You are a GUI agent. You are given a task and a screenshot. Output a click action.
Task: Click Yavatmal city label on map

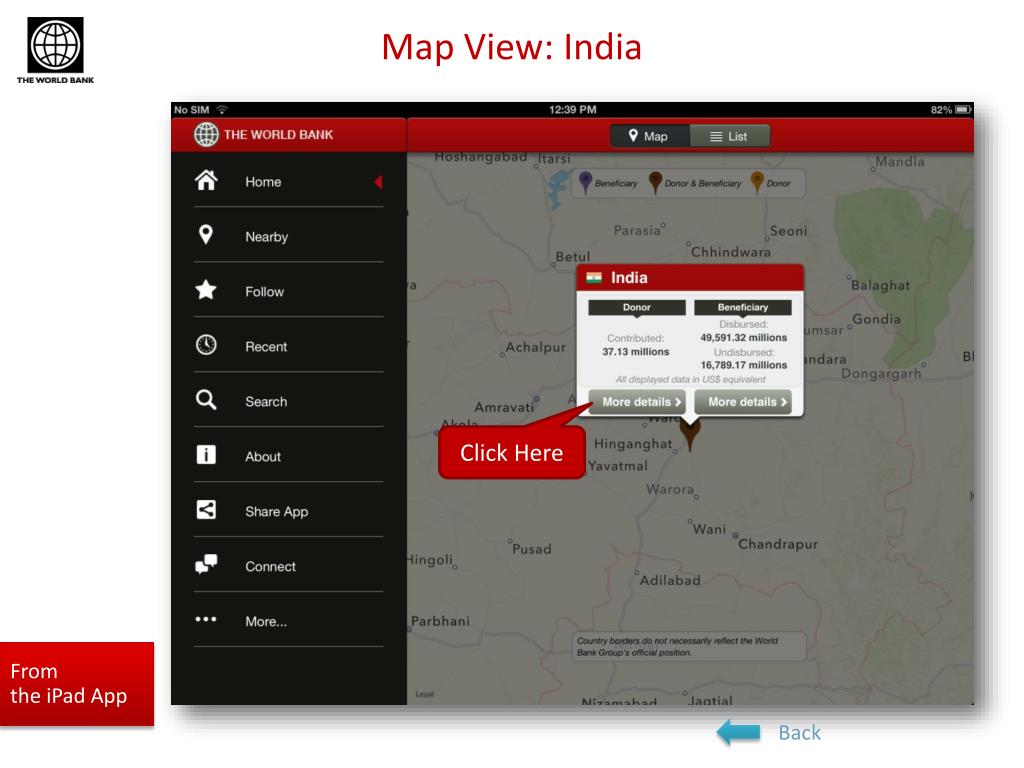point(618,466)
